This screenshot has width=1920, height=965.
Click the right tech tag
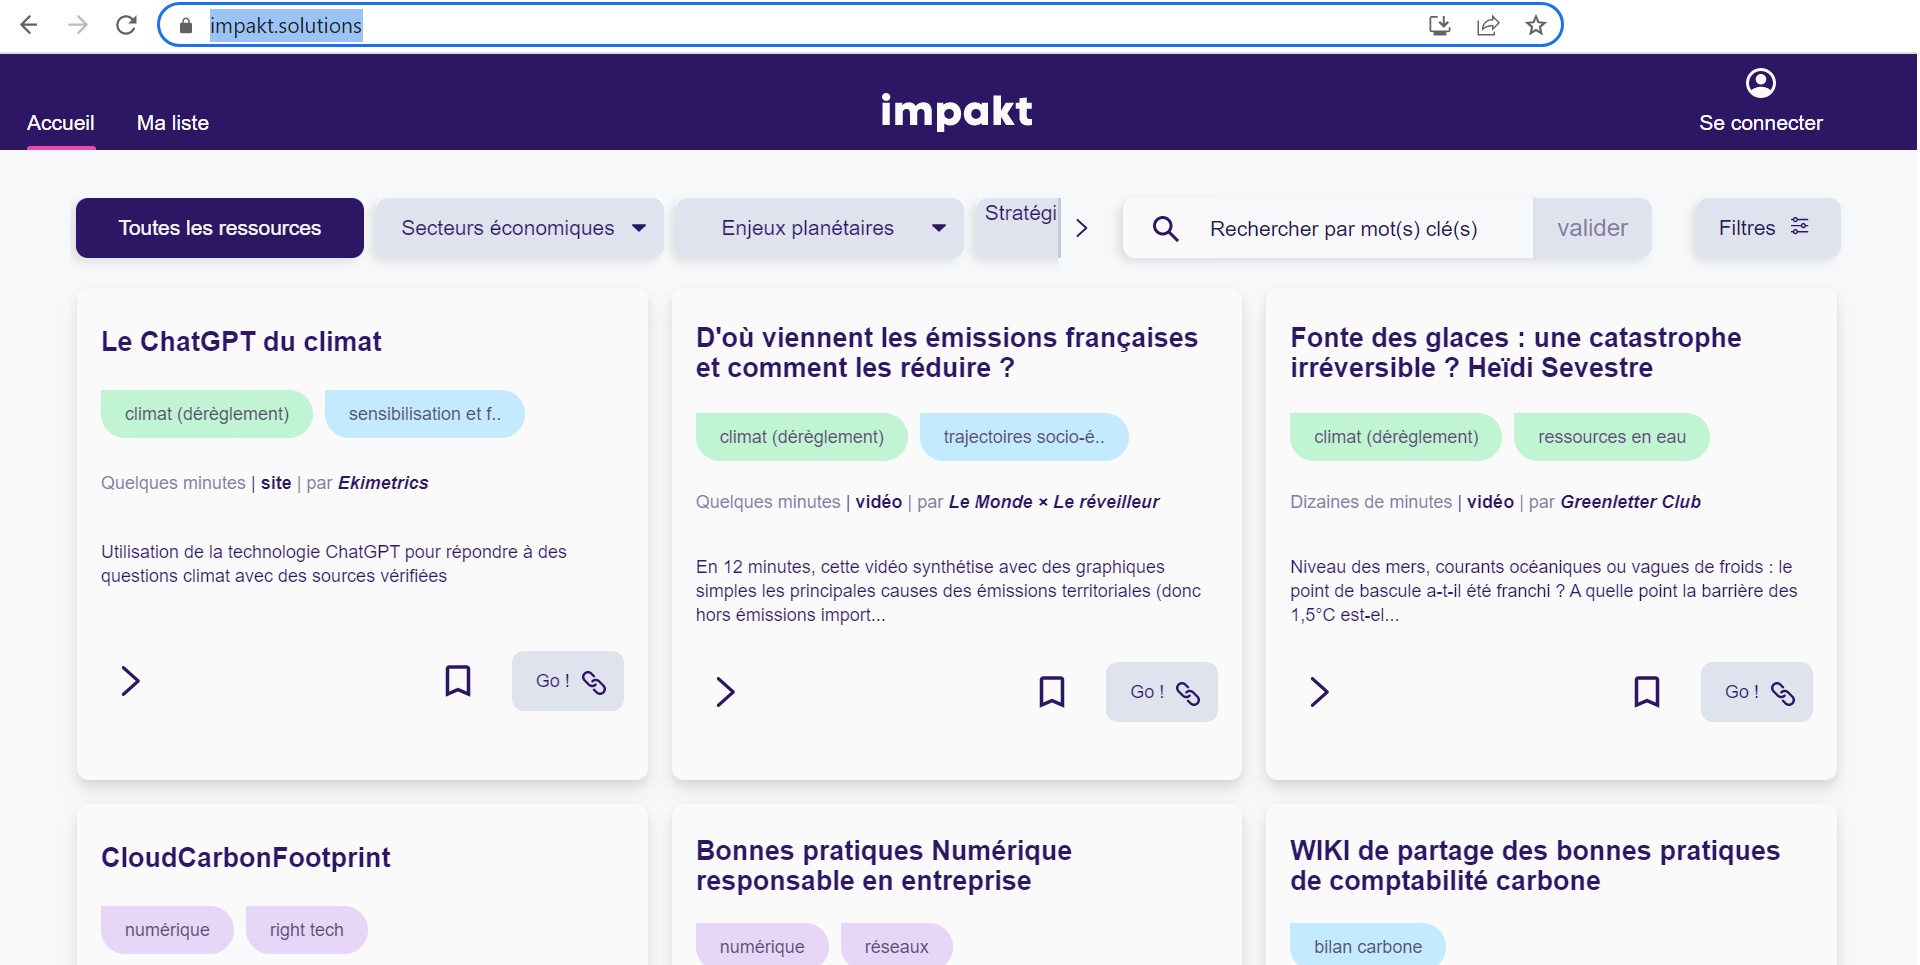pos(307,930)
